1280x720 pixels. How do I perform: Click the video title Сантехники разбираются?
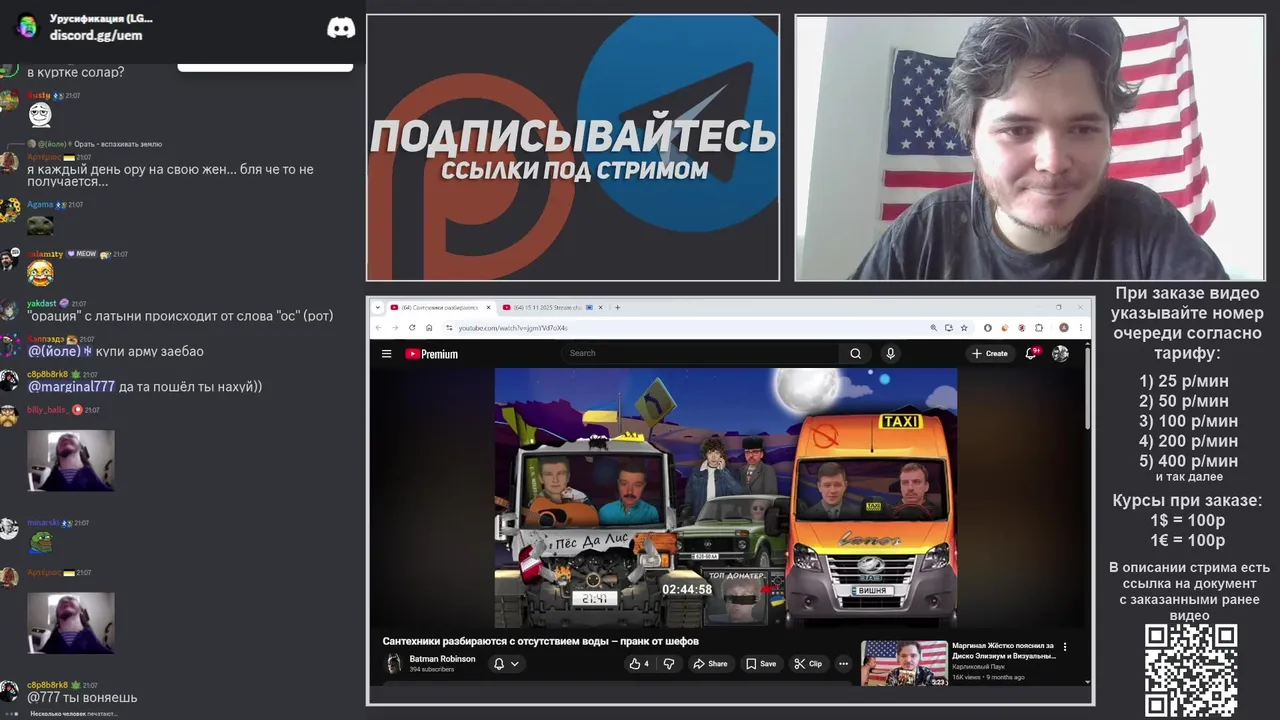(540, 641)
